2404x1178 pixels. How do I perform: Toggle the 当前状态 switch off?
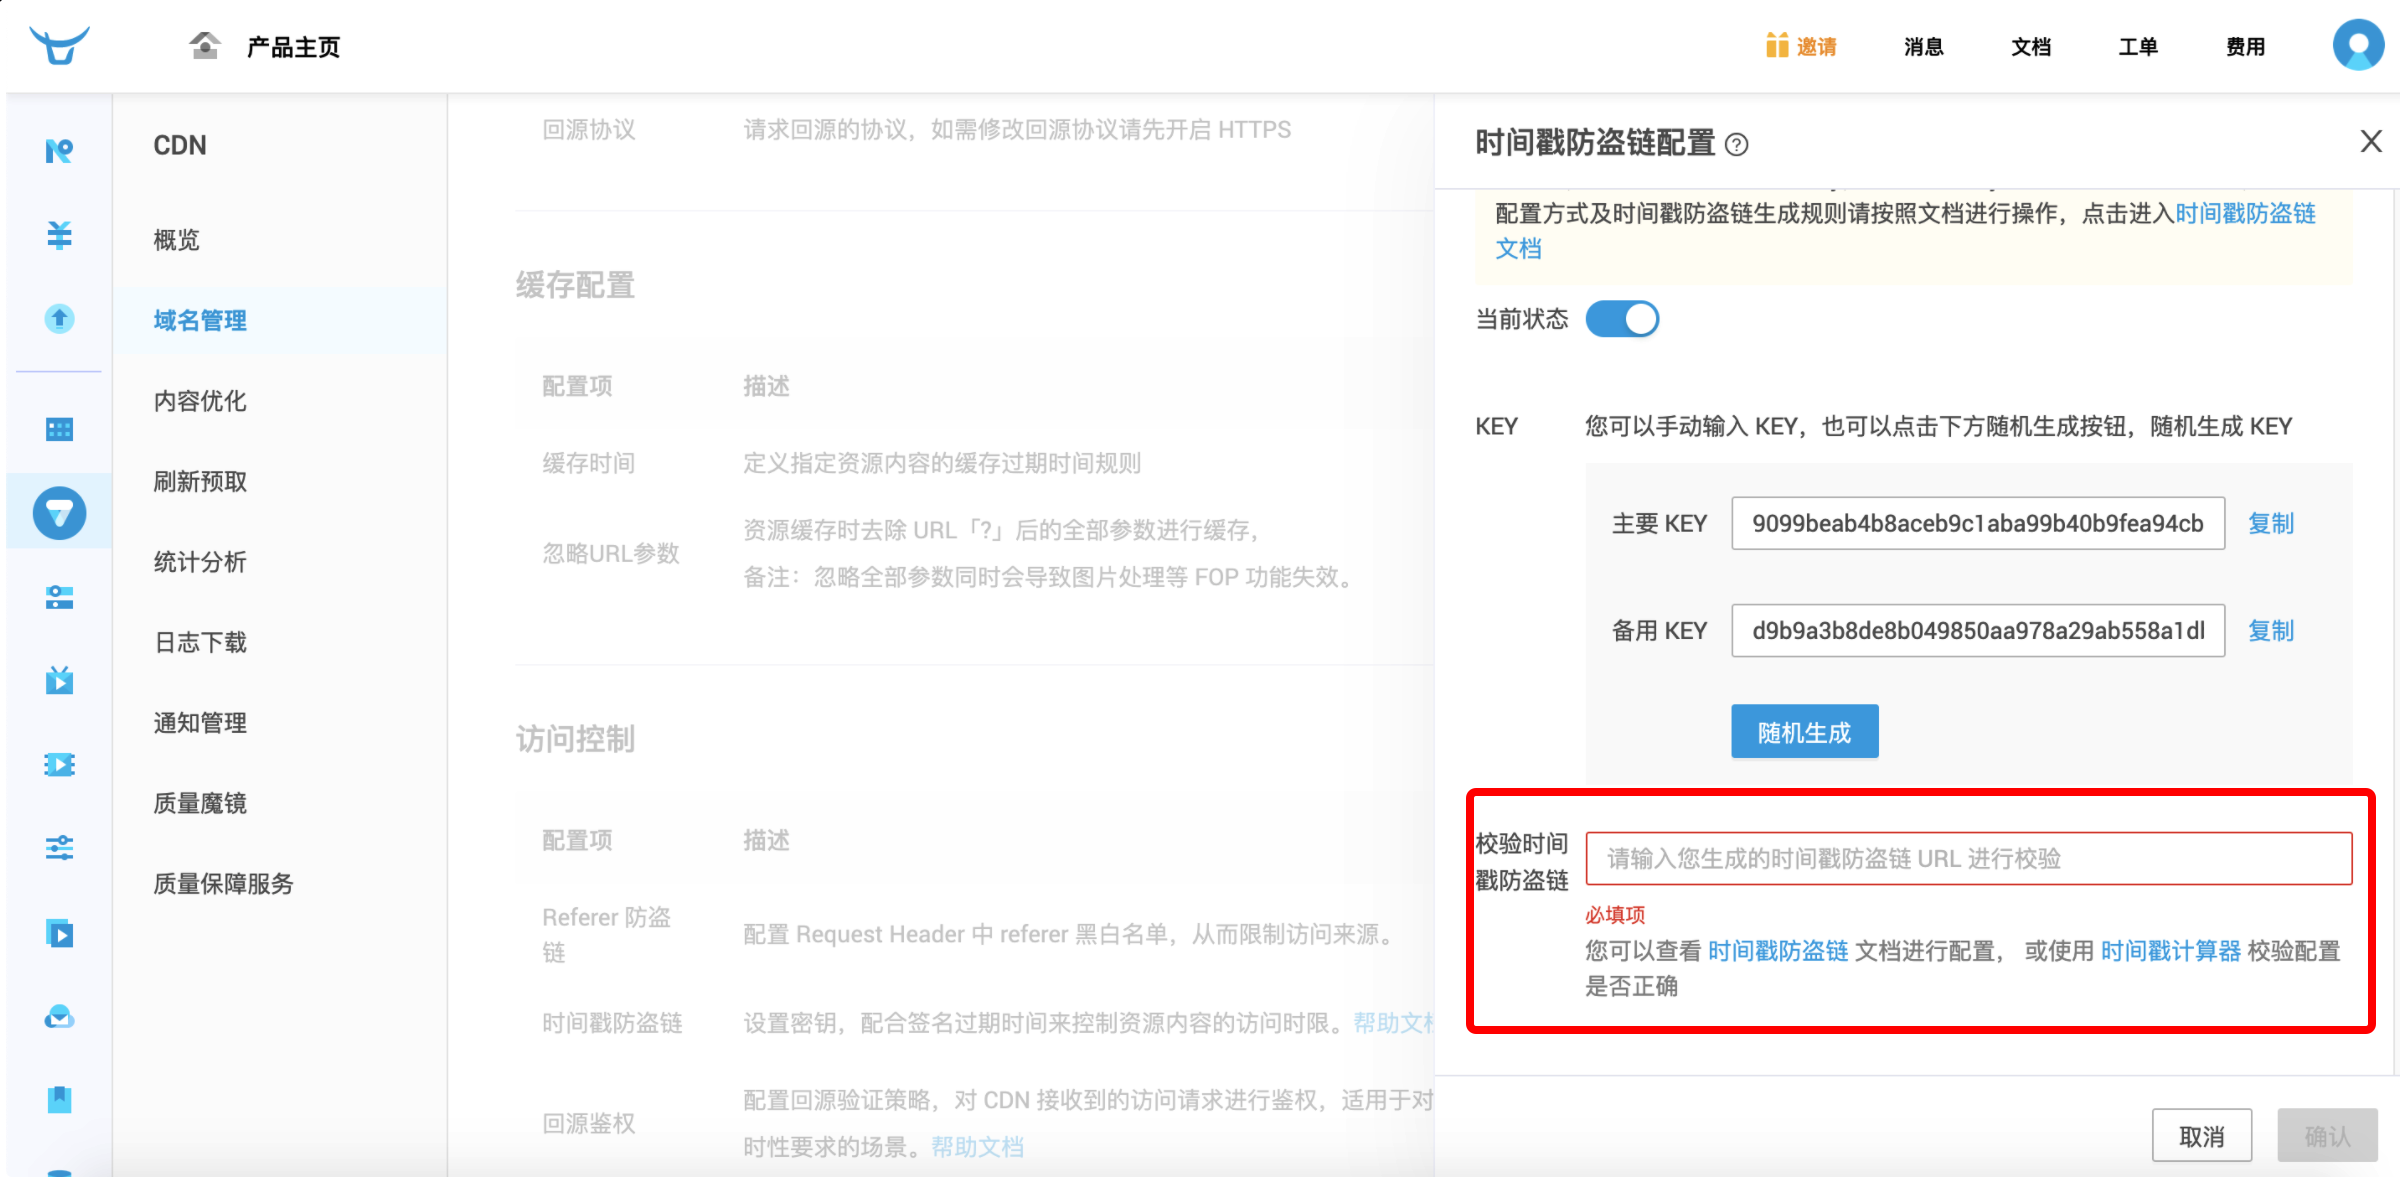tap(1622, 318)
